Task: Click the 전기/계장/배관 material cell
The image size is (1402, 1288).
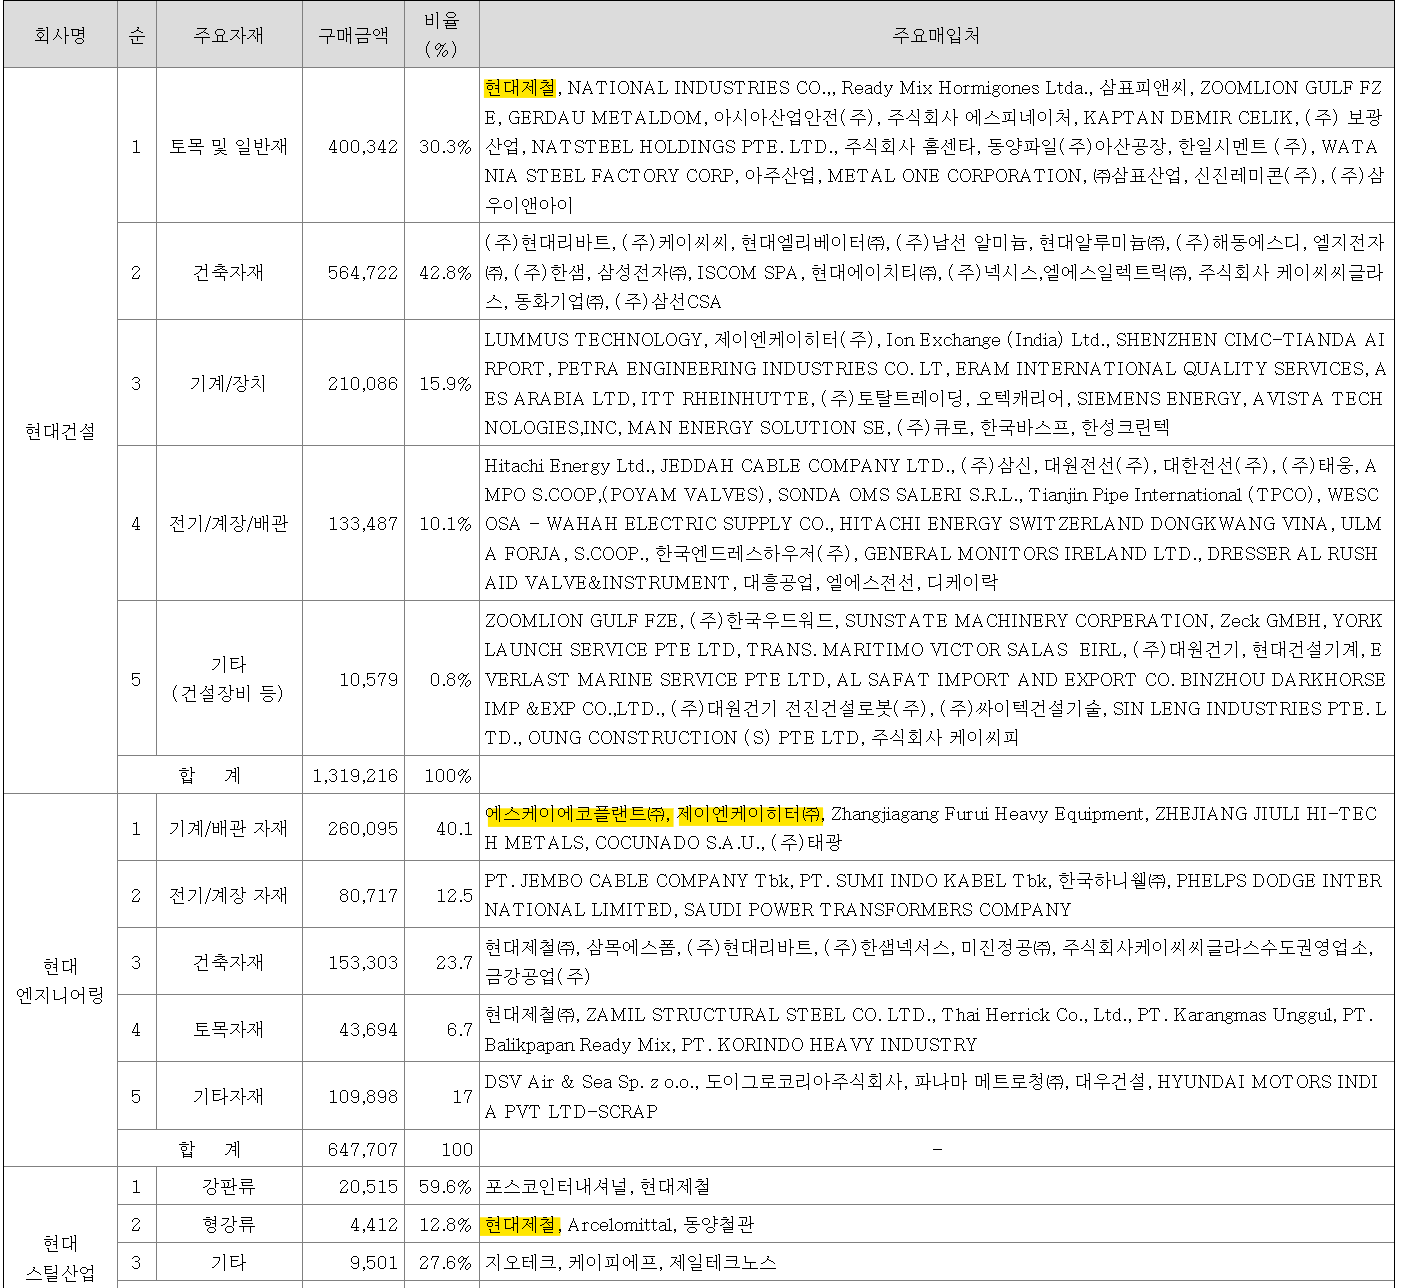Action: [x=229, y=523]
